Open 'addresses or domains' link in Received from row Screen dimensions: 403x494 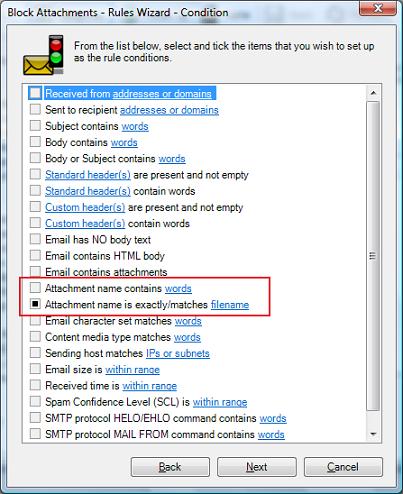[x=162, y=94]
